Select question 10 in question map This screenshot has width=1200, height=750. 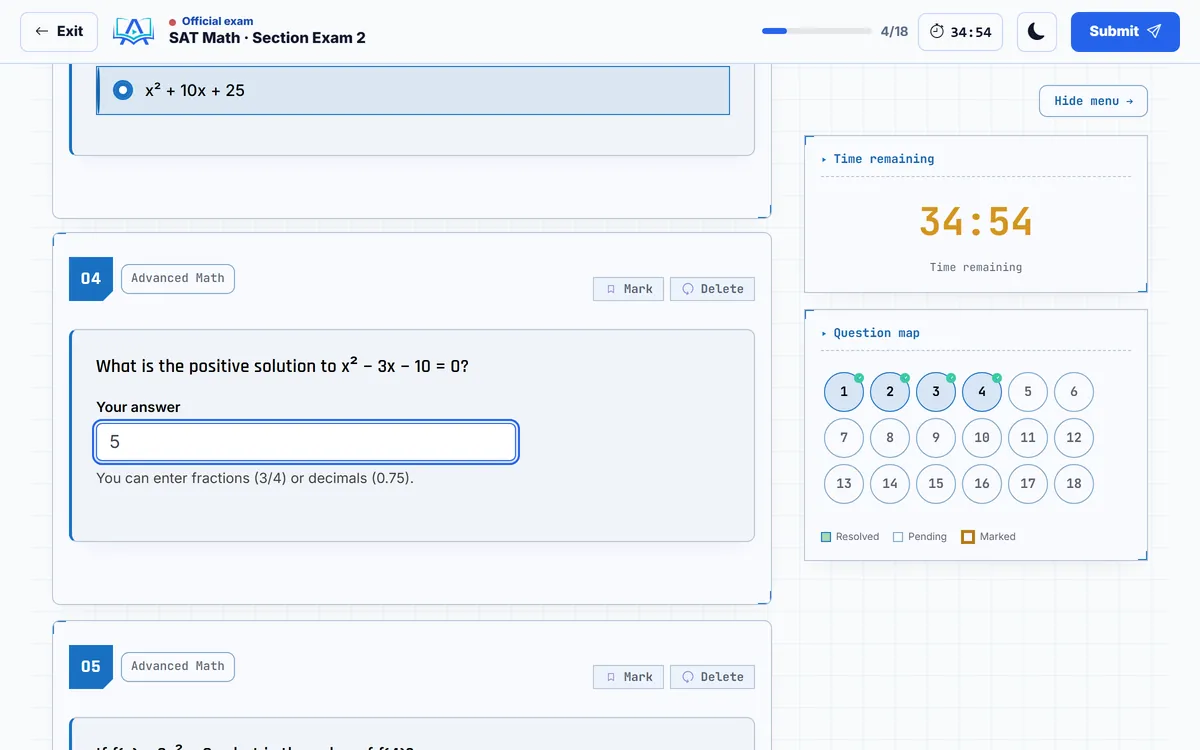coord(982,438)
